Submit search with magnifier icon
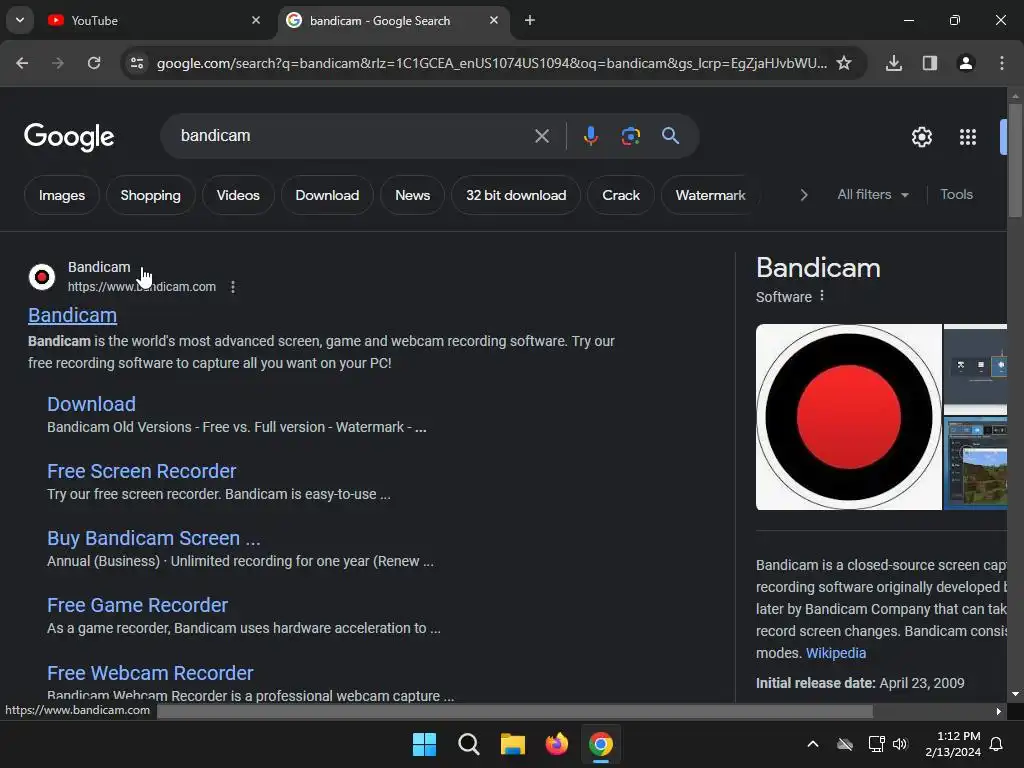 tap(671, 136)
